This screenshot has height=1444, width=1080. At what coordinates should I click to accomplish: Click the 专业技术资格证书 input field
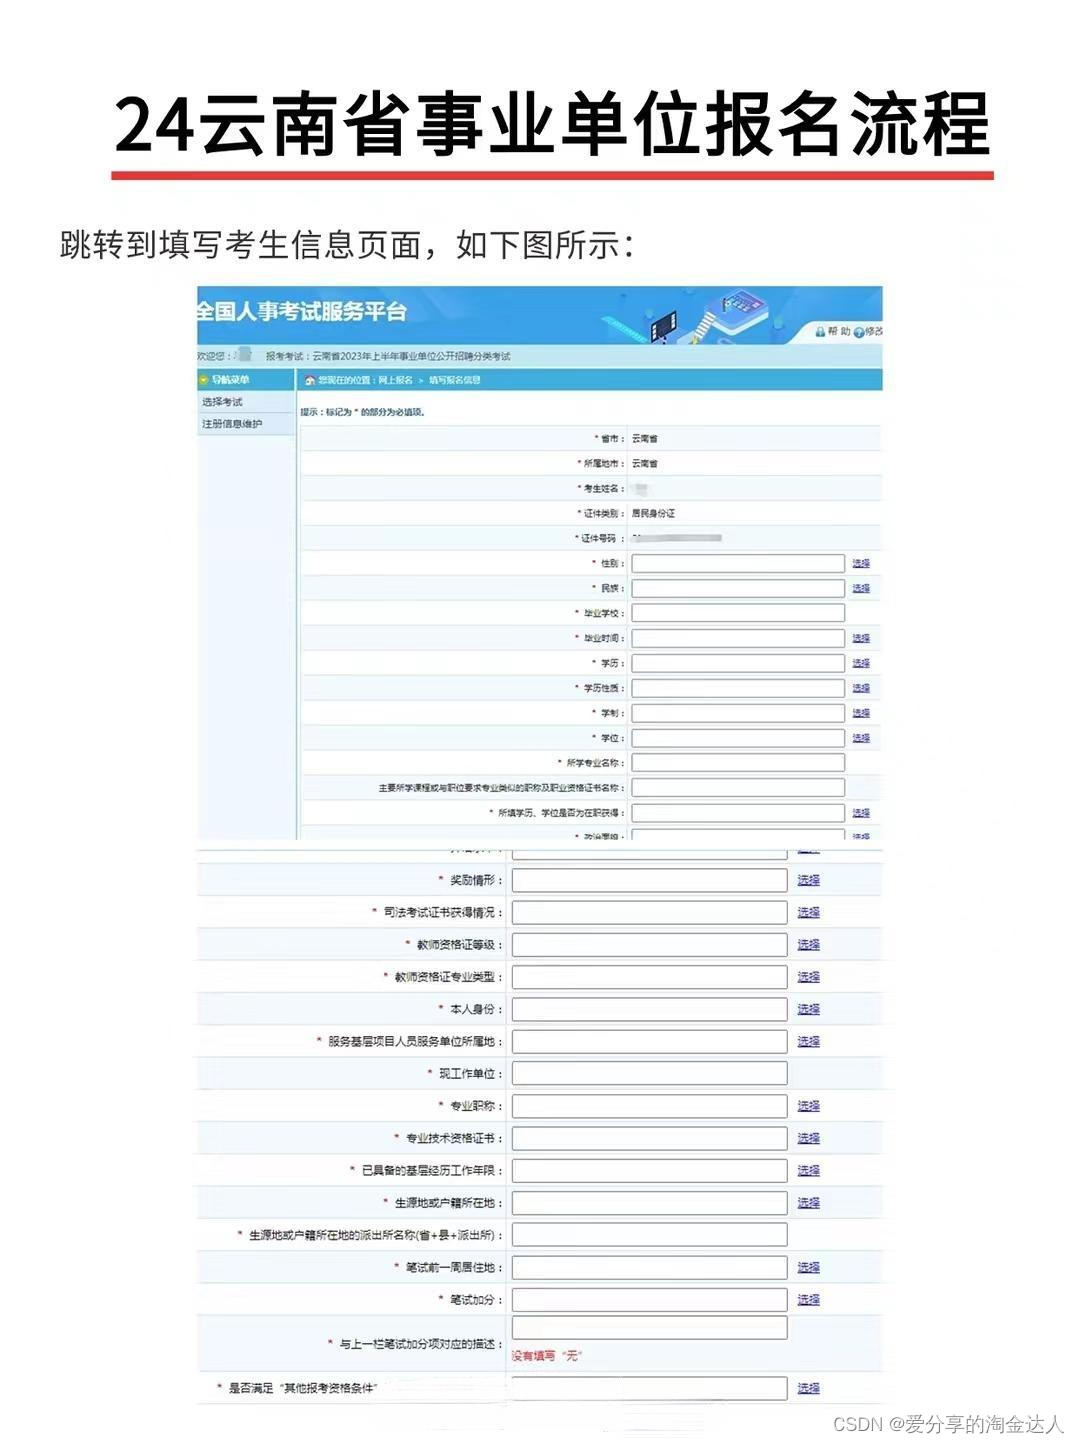(x=650, y=1138)
